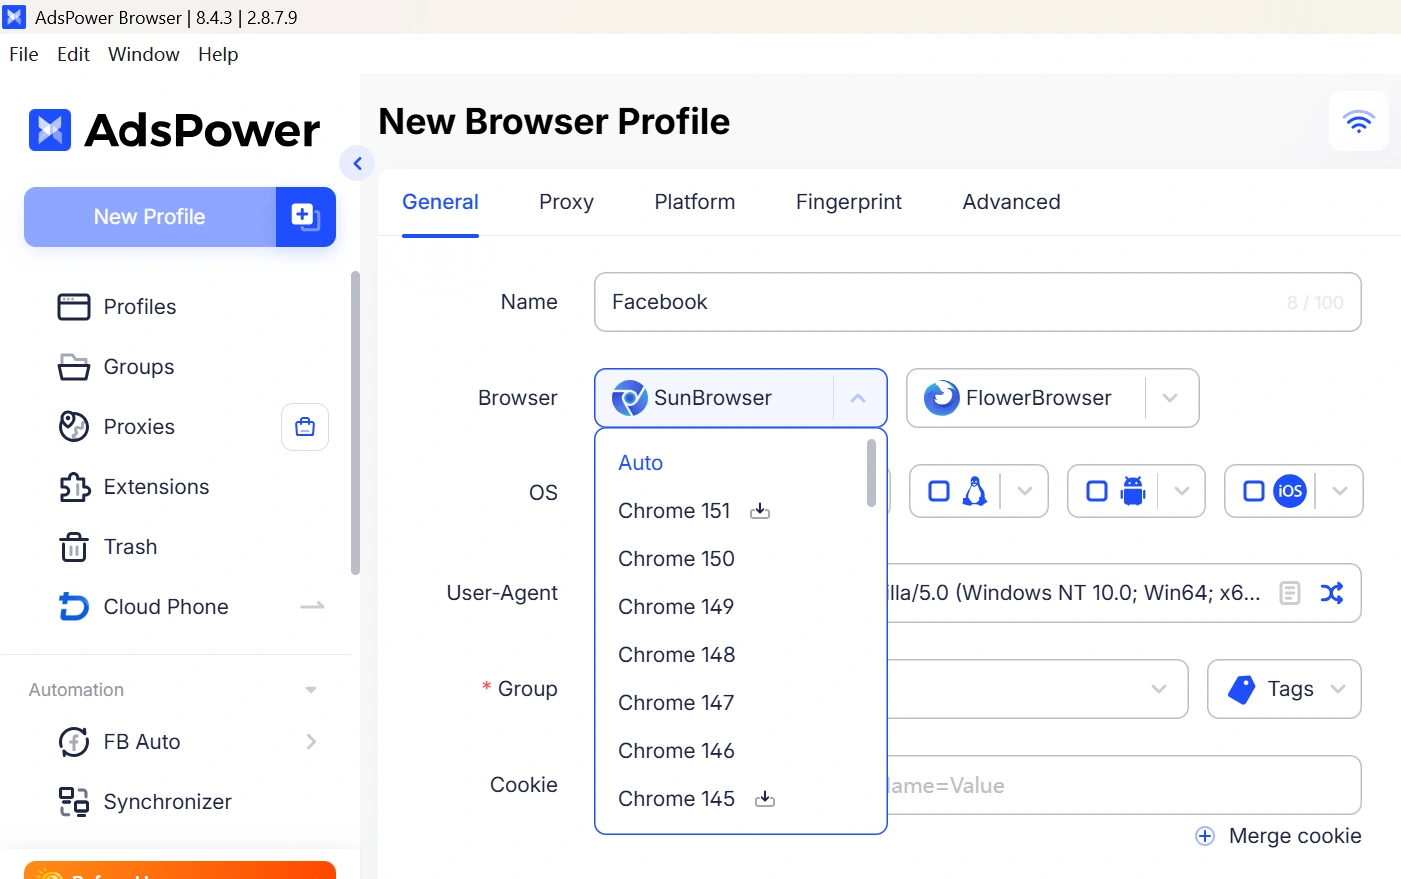Expand the FB Auto submenu chevron
Screen dimensions: 1401x879
pos(311,742)
